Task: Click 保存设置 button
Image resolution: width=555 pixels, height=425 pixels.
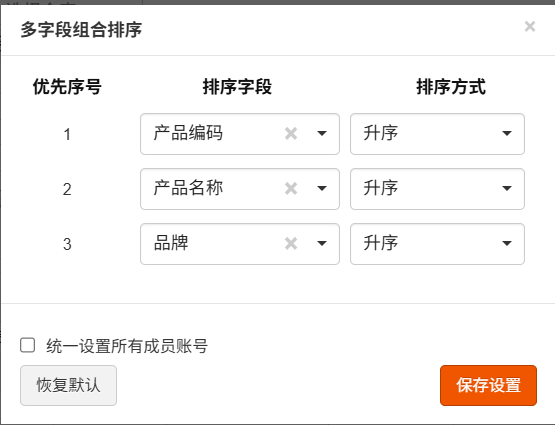Action: (488, 385)
